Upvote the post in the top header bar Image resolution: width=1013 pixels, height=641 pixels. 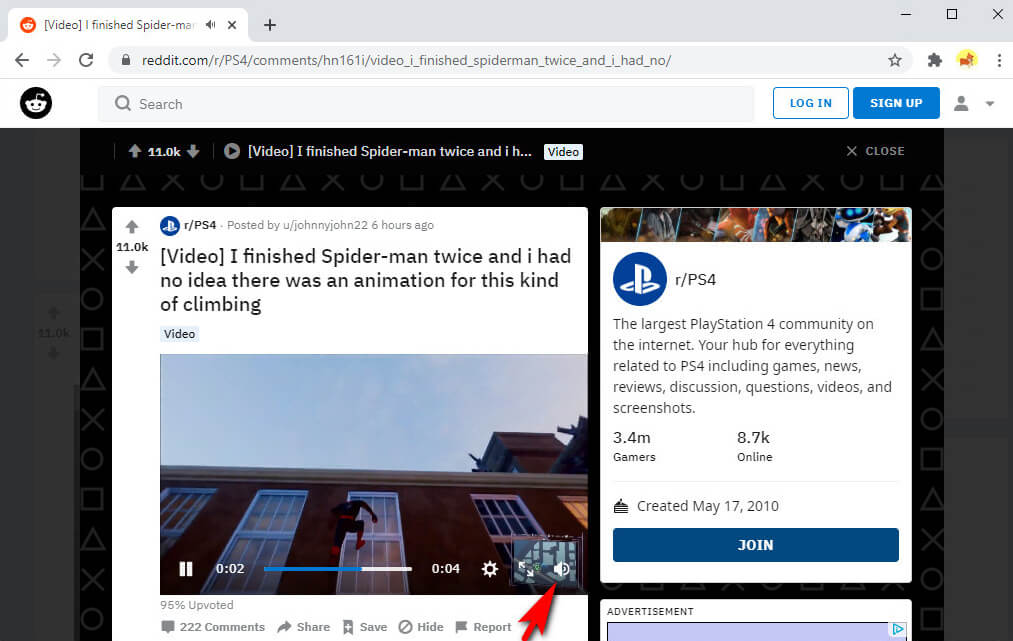(134, 151)
